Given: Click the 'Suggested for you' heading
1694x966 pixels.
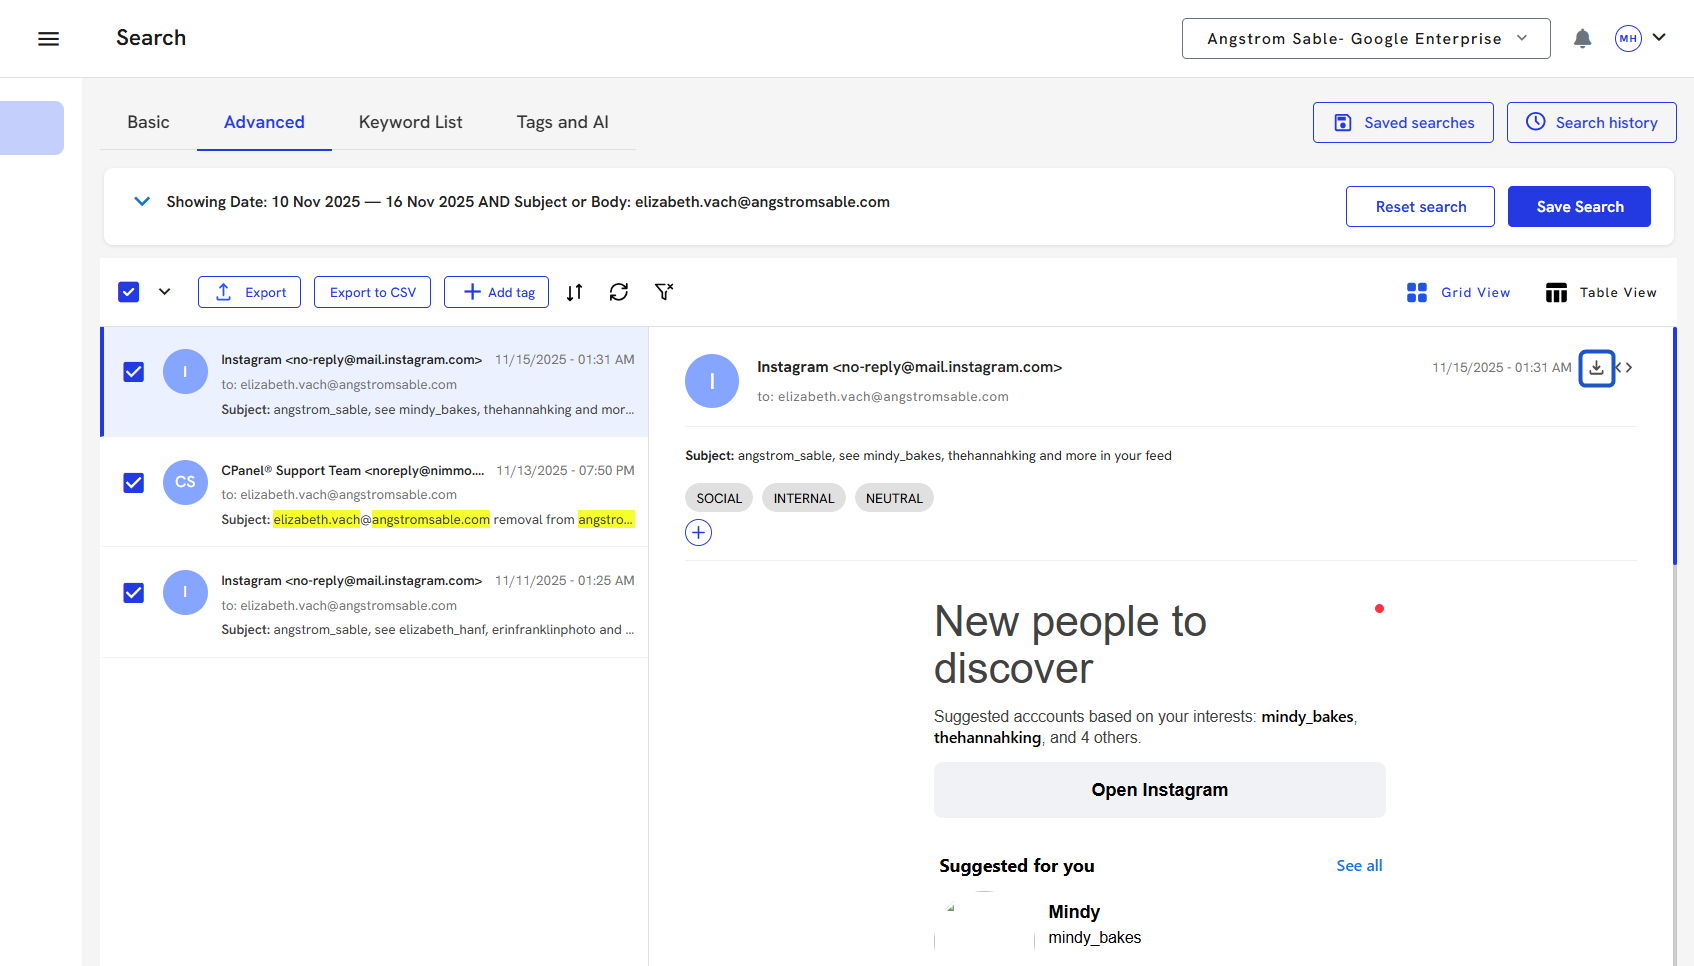Looking at the screenshot, I should (x=1016, y=866).
